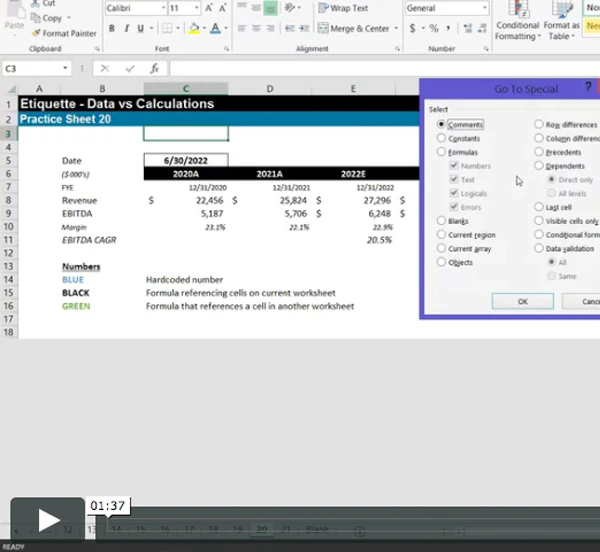600x552 pixels.
Task: Click Merge & Center button
Action: [354, 28]
